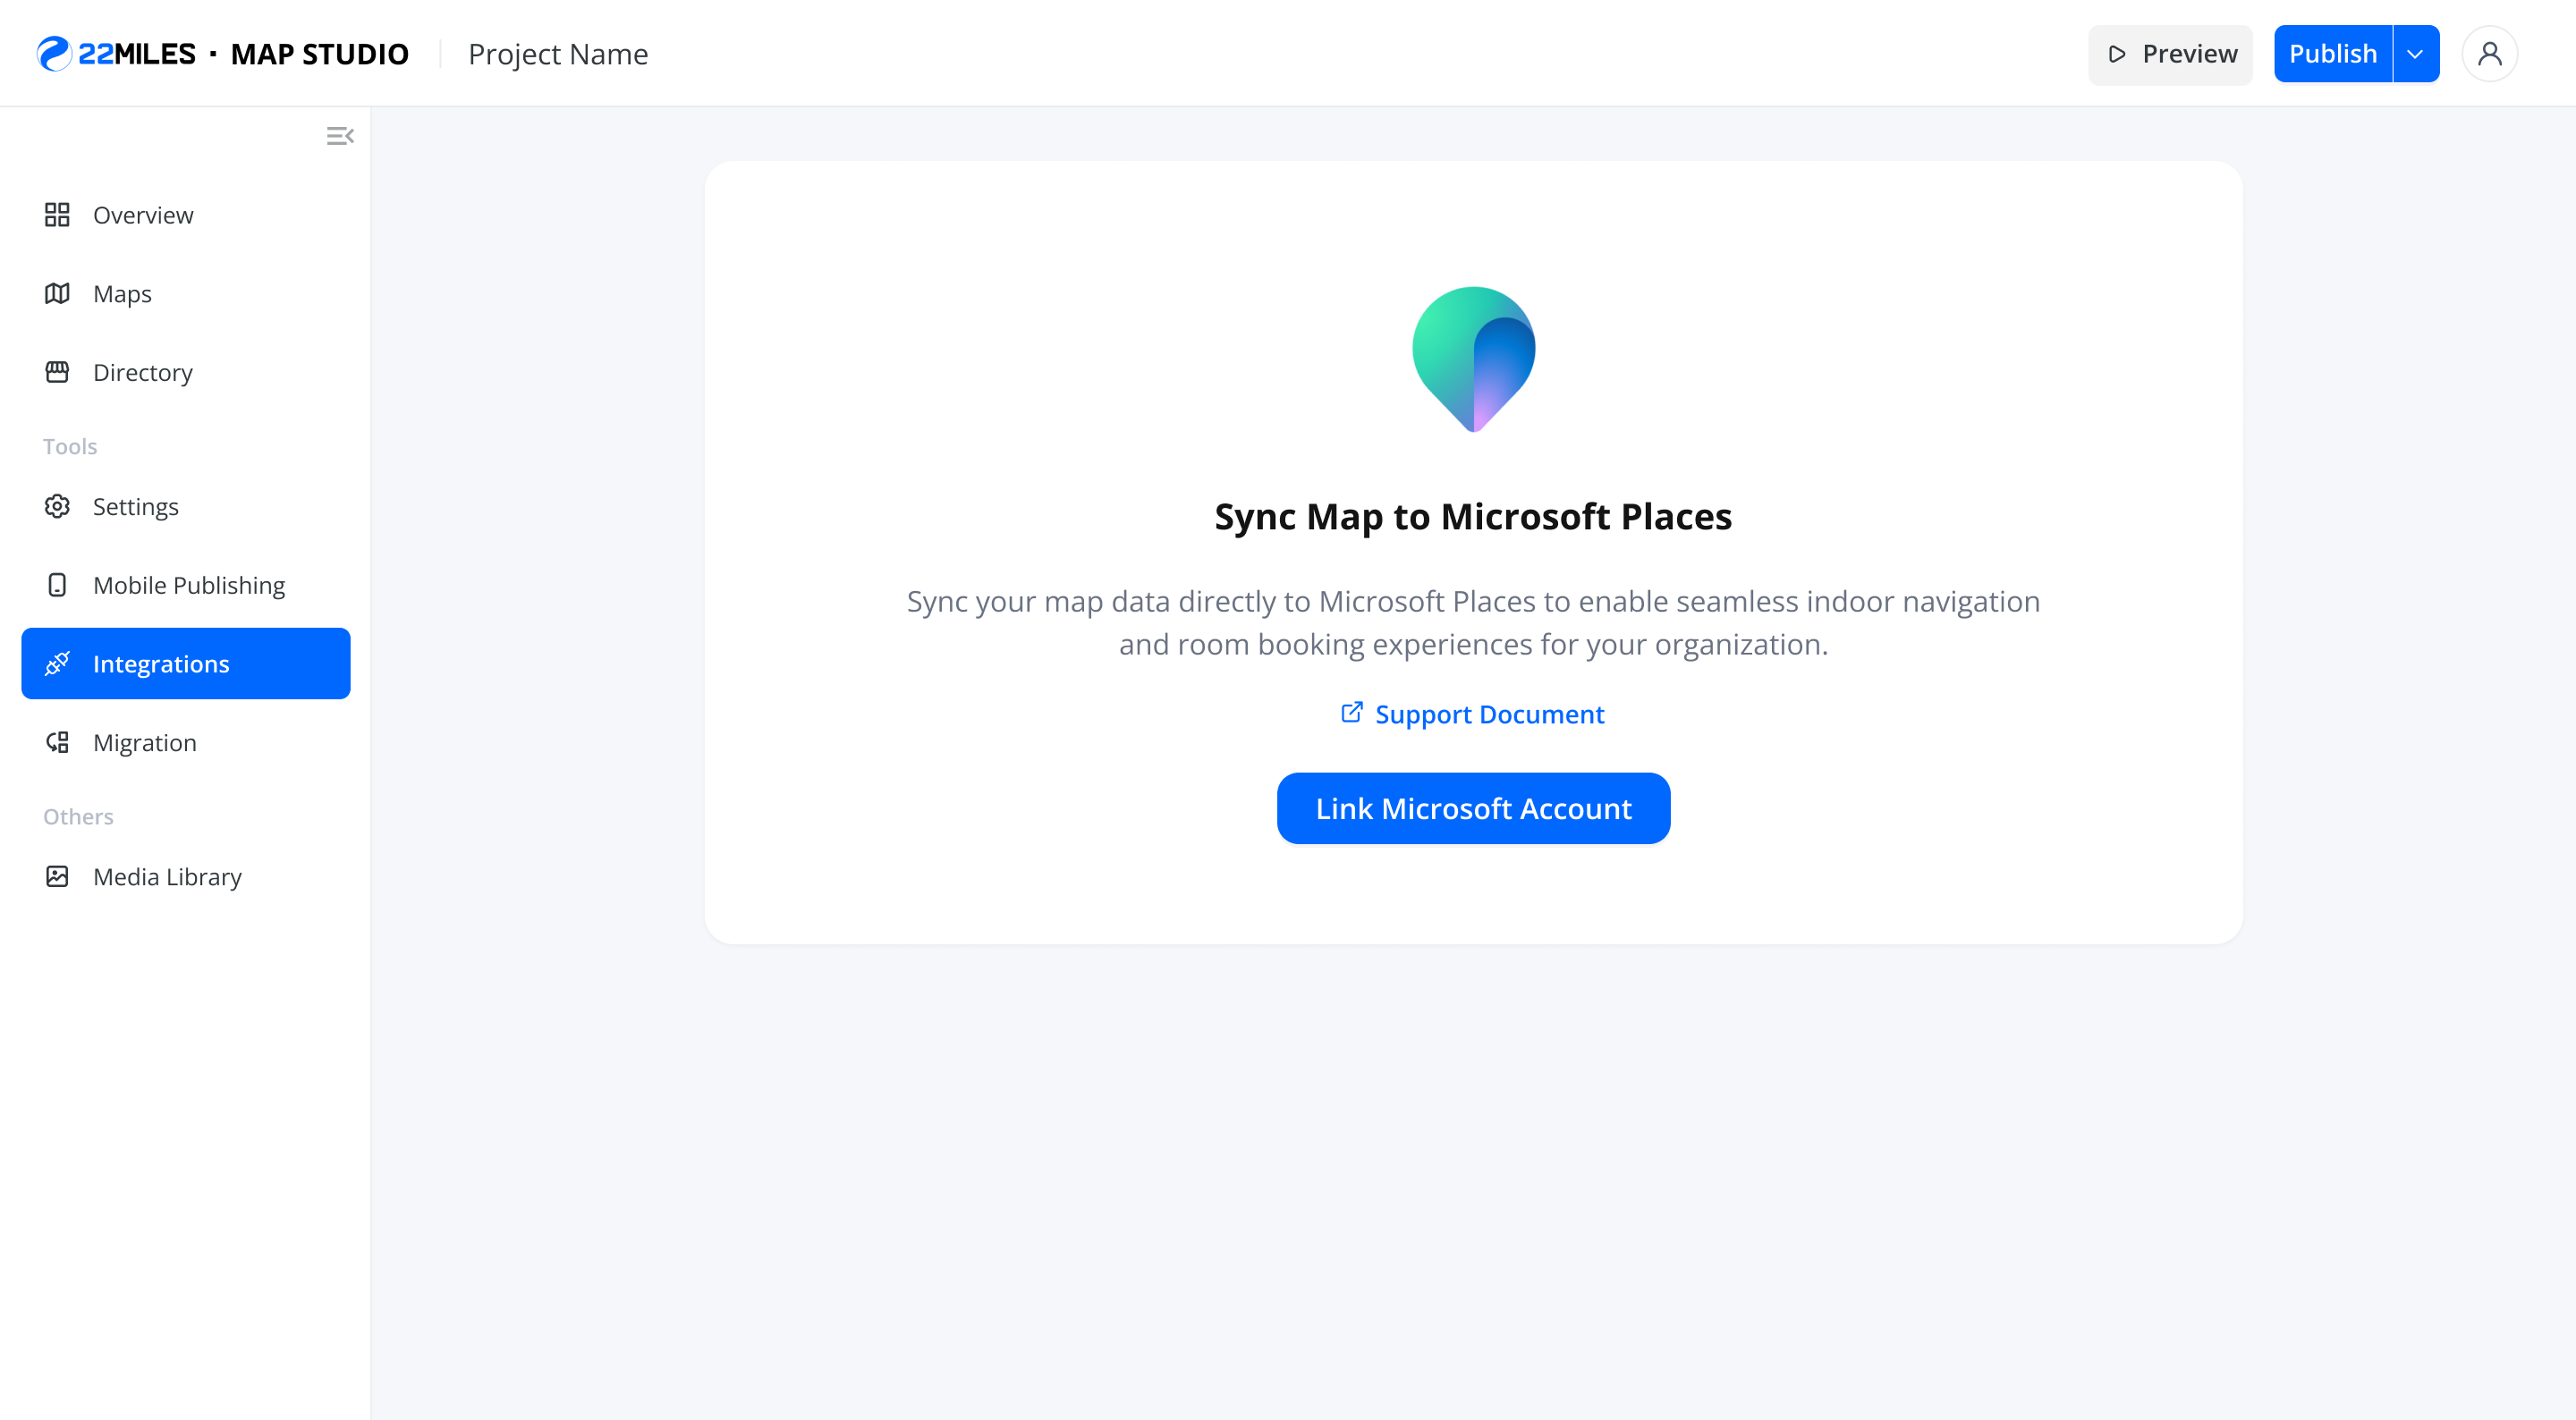Select Mobile Publishing menu entry

pyautogui.click(x=186, y=585)
